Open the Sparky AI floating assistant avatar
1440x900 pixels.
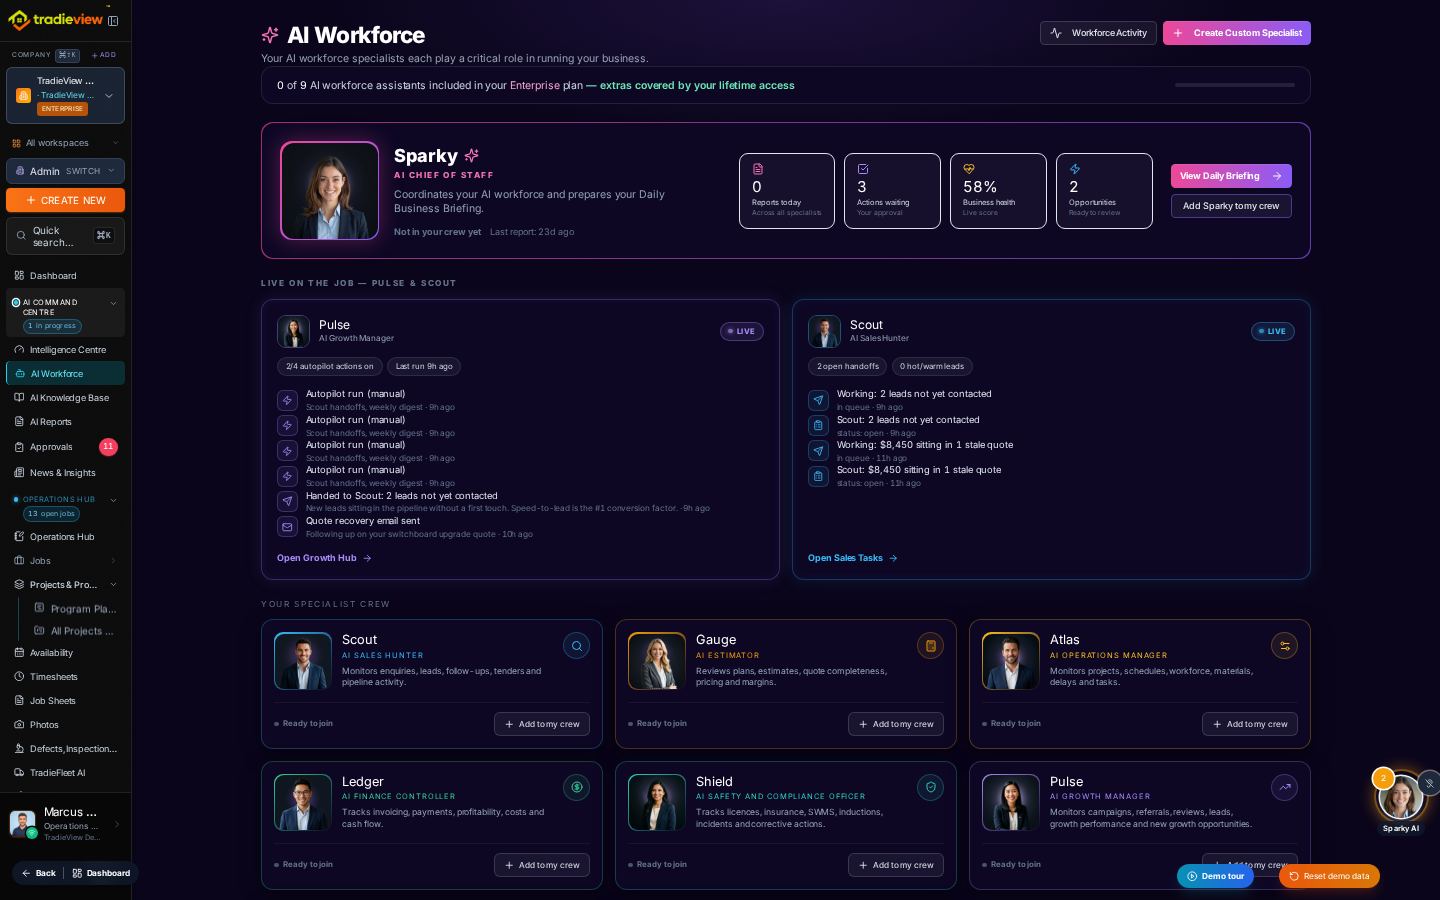click(x=1400, y=797)
